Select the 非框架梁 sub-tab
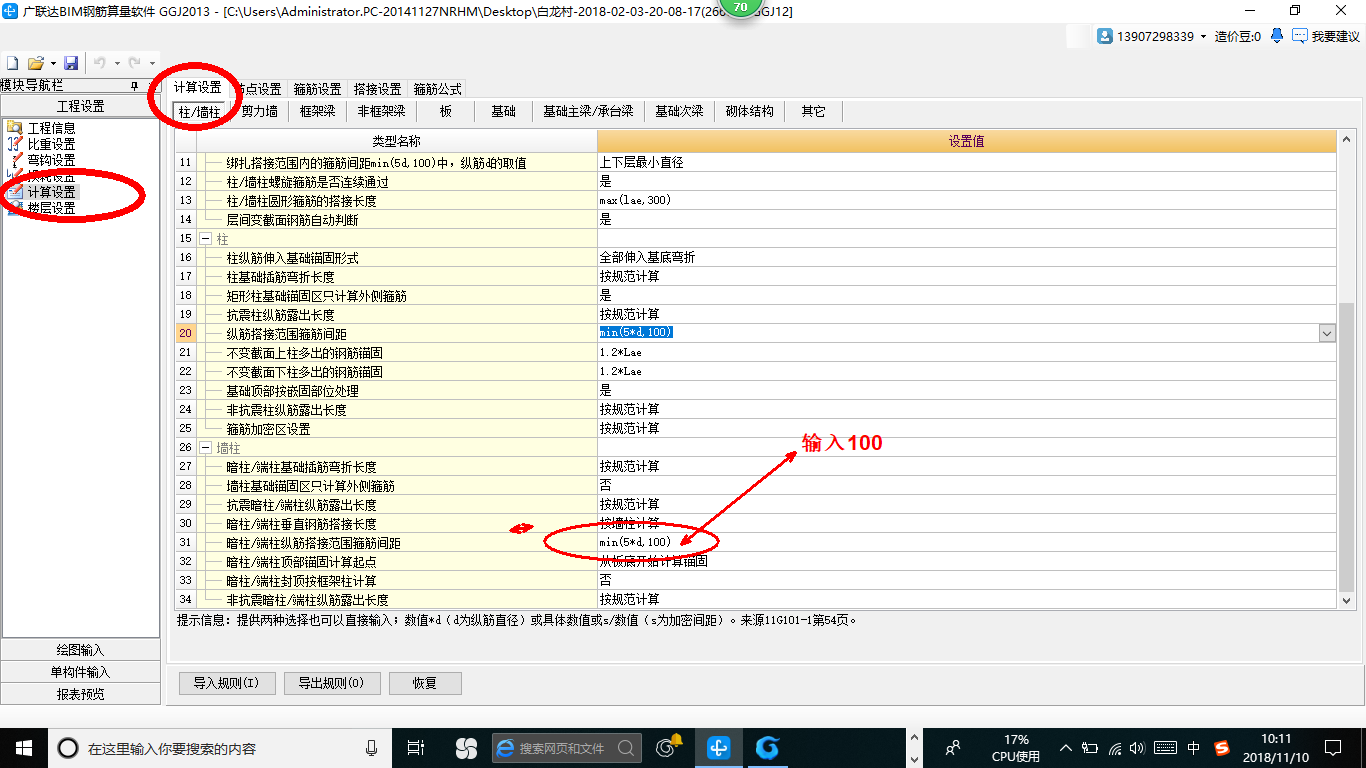The width and height of the screenshot is (1366, 768). coord(381,111)
